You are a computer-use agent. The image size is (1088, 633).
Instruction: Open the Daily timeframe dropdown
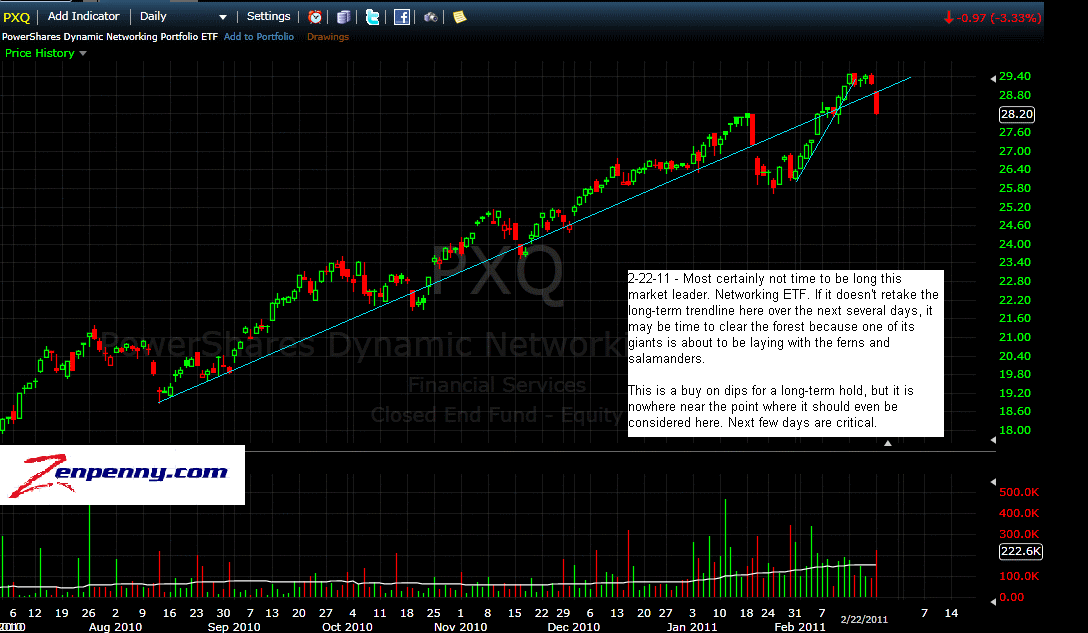tap(183, 16)
